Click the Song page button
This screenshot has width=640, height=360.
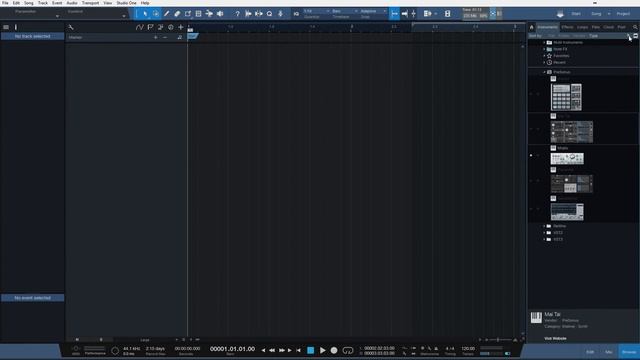pos(596,14)
